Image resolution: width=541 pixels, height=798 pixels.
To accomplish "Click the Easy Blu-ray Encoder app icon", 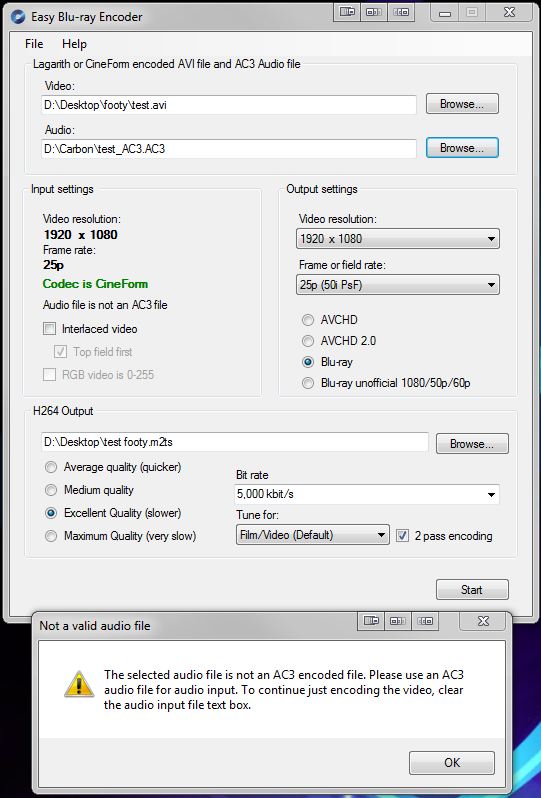I will [x=18, y=17].
